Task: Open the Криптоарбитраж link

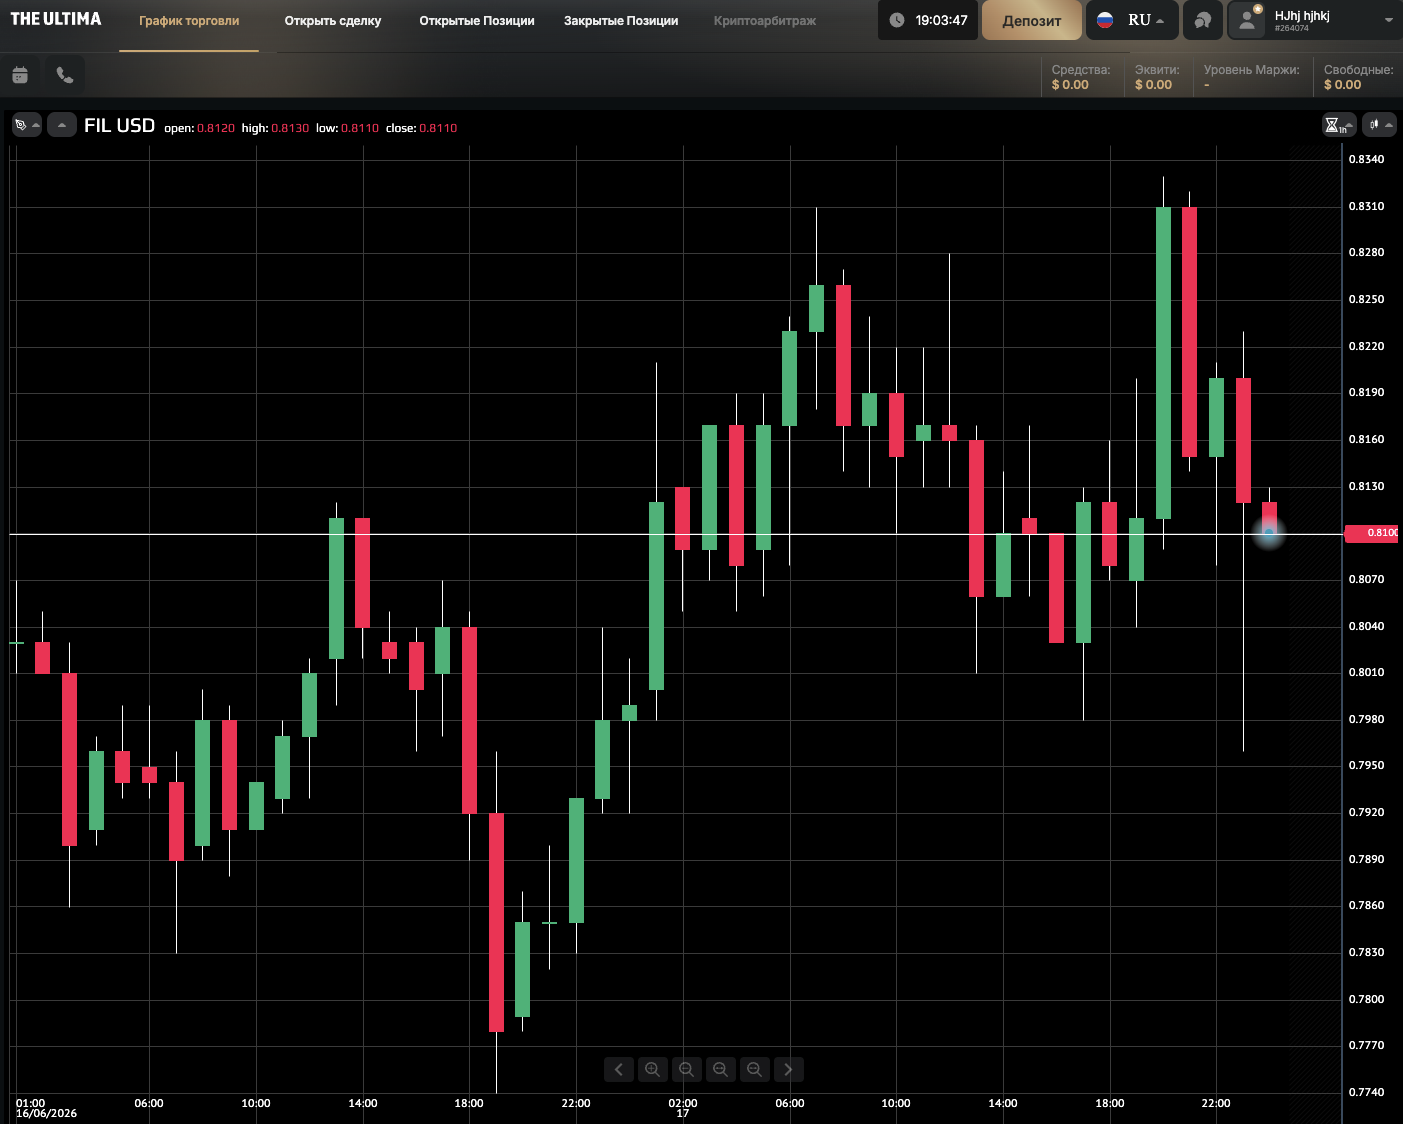Action: (x=765, y=21)
